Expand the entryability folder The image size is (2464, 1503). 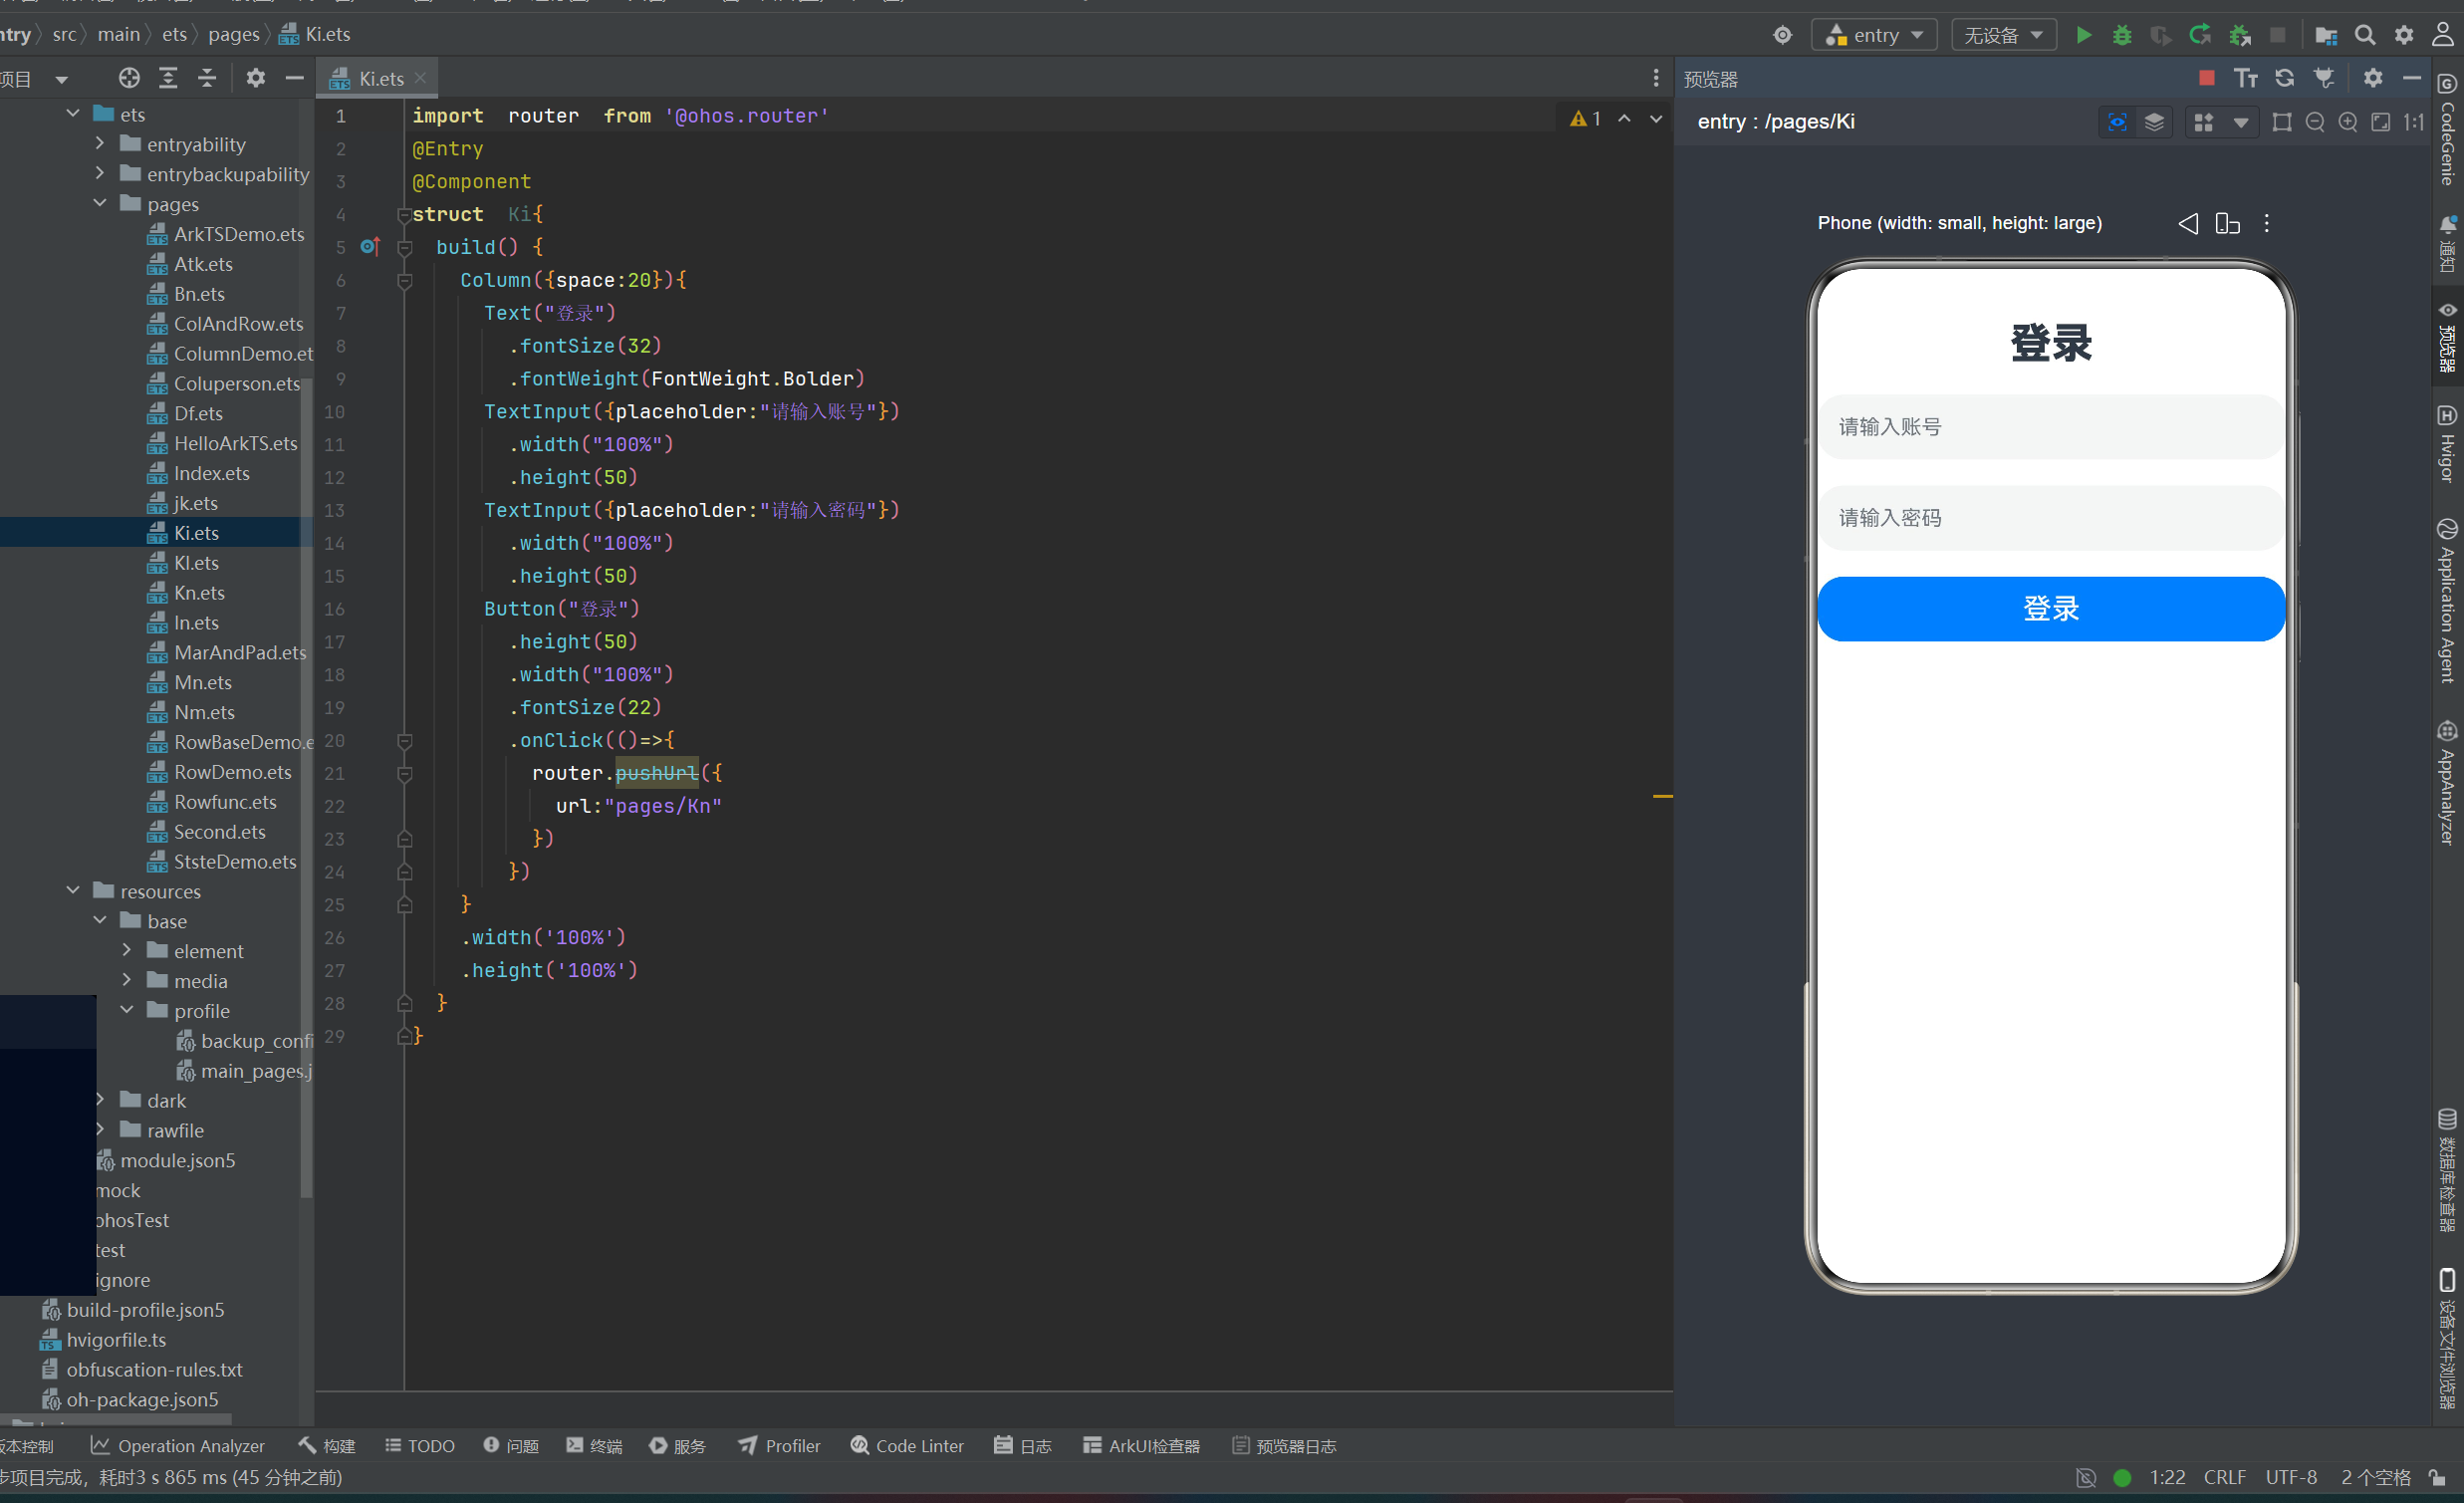[x=100, y=144]
